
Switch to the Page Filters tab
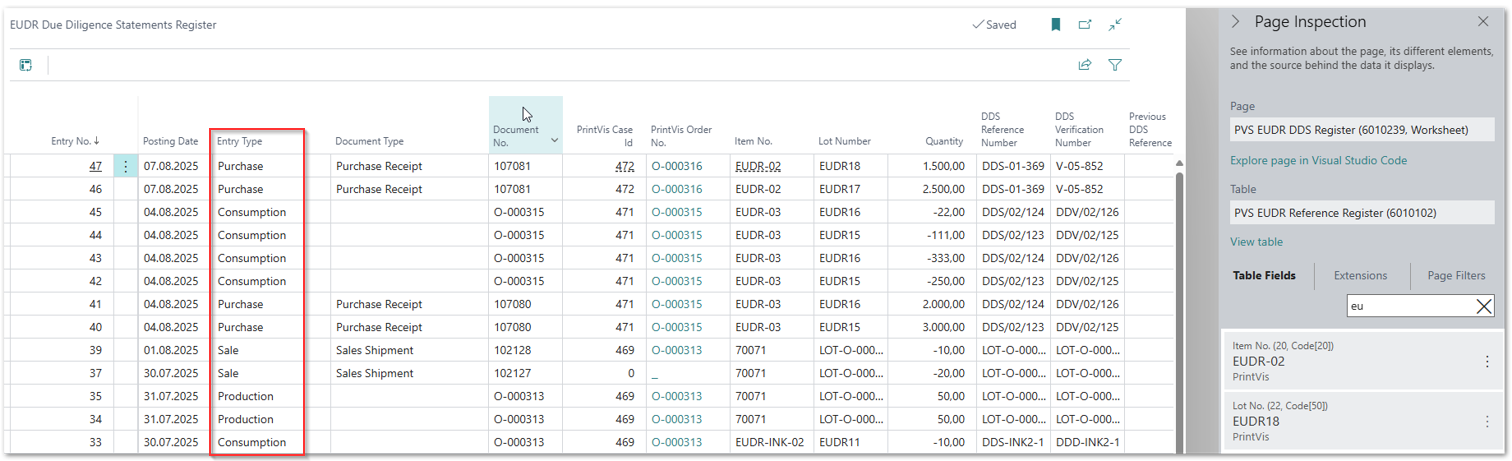pos(1456,275)
